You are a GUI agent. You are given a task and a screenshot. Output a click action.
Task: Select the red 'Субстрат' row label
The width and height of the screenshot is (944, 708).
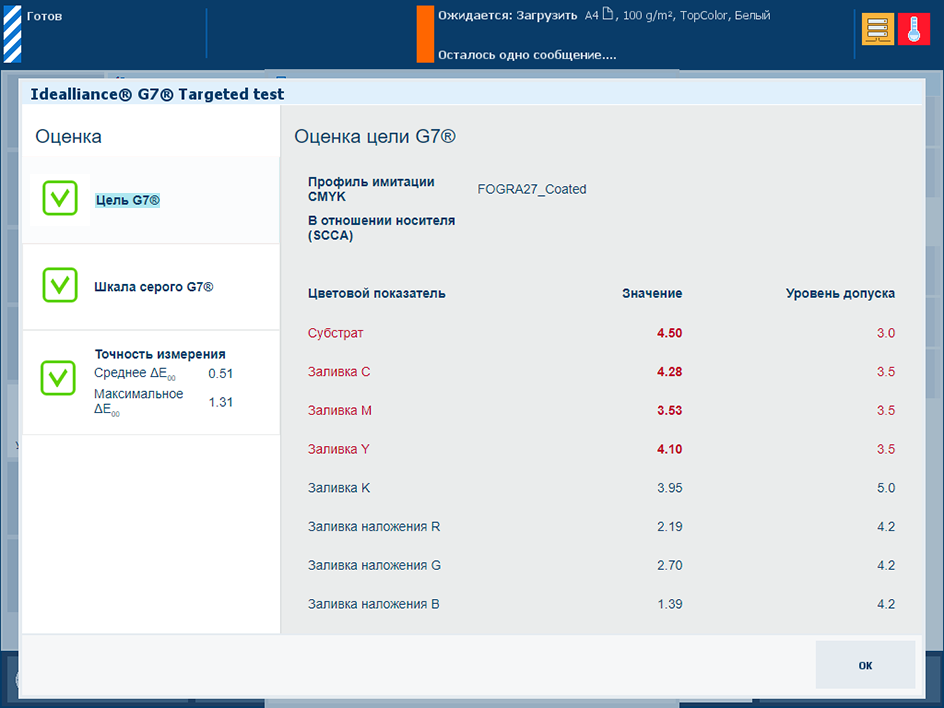335,333
